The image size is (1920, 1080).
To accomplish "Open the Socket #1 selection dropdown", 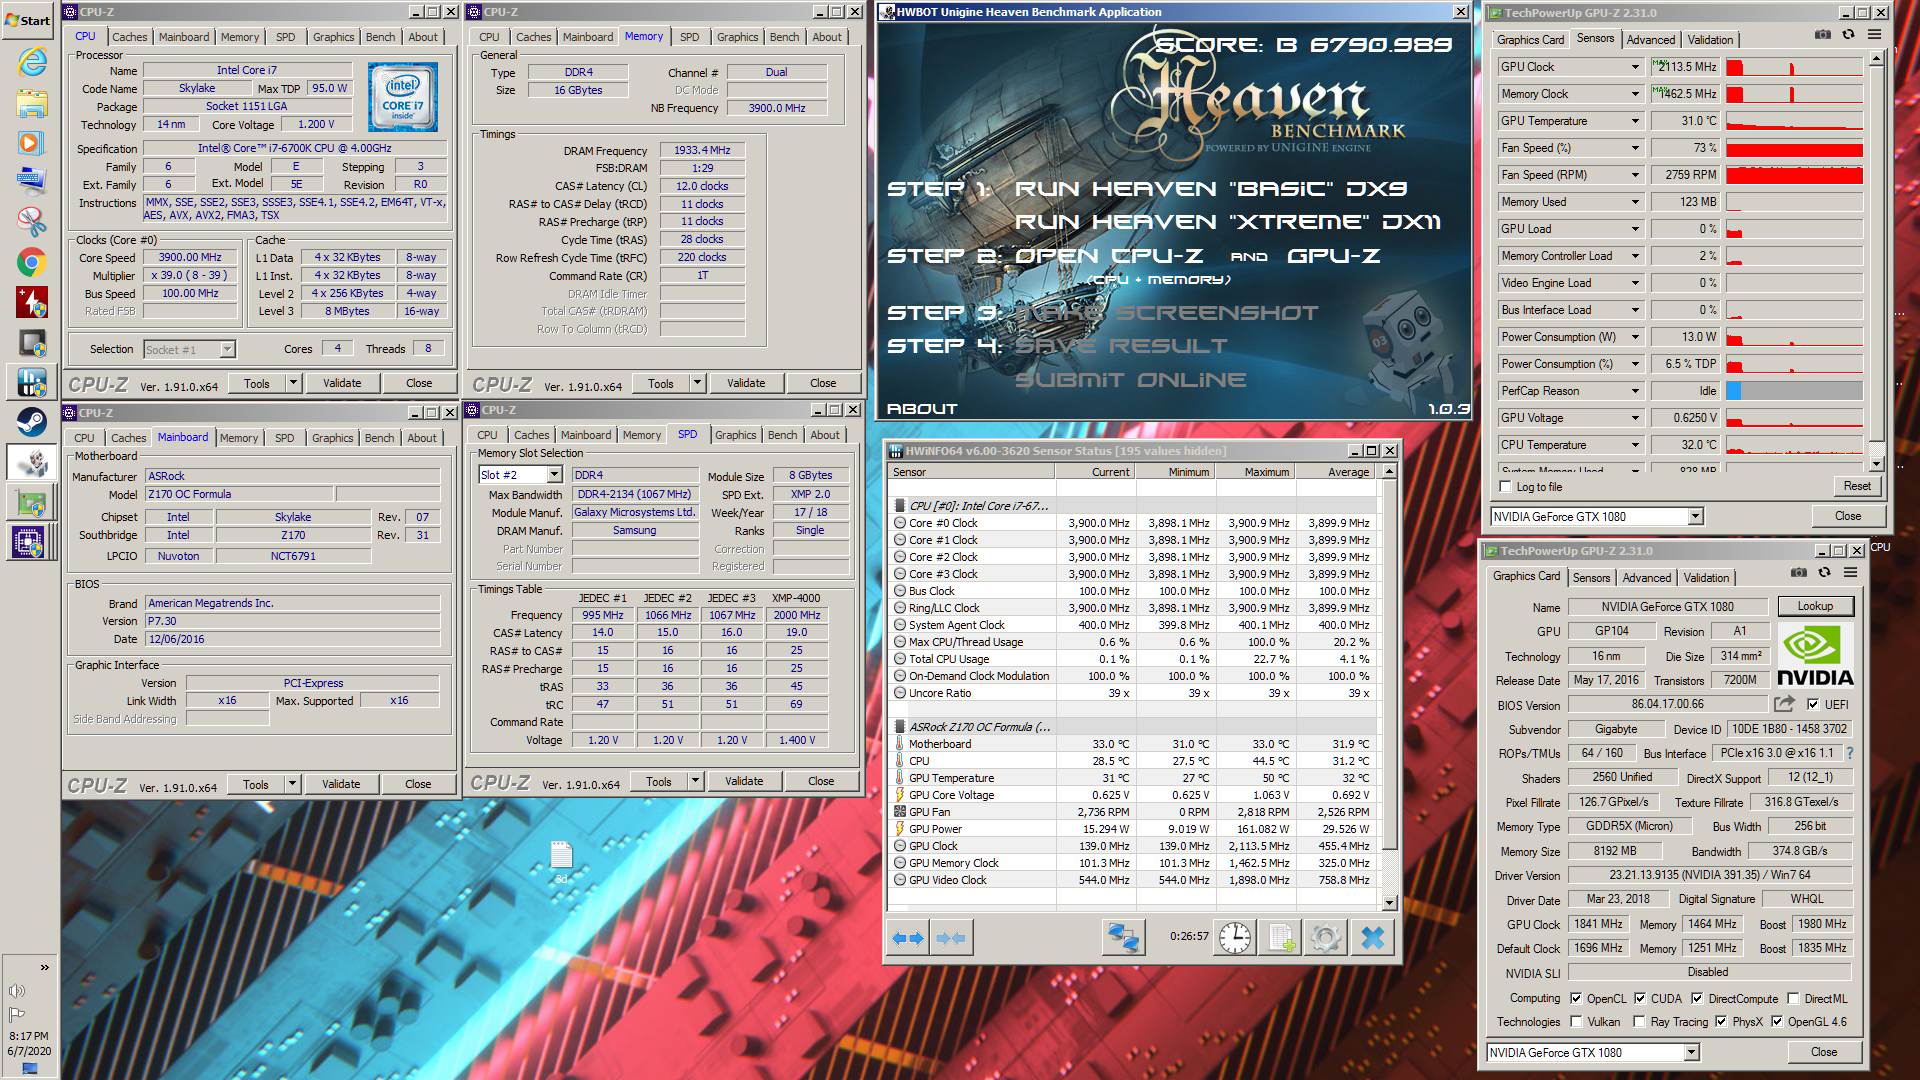I will coord(227,349).
